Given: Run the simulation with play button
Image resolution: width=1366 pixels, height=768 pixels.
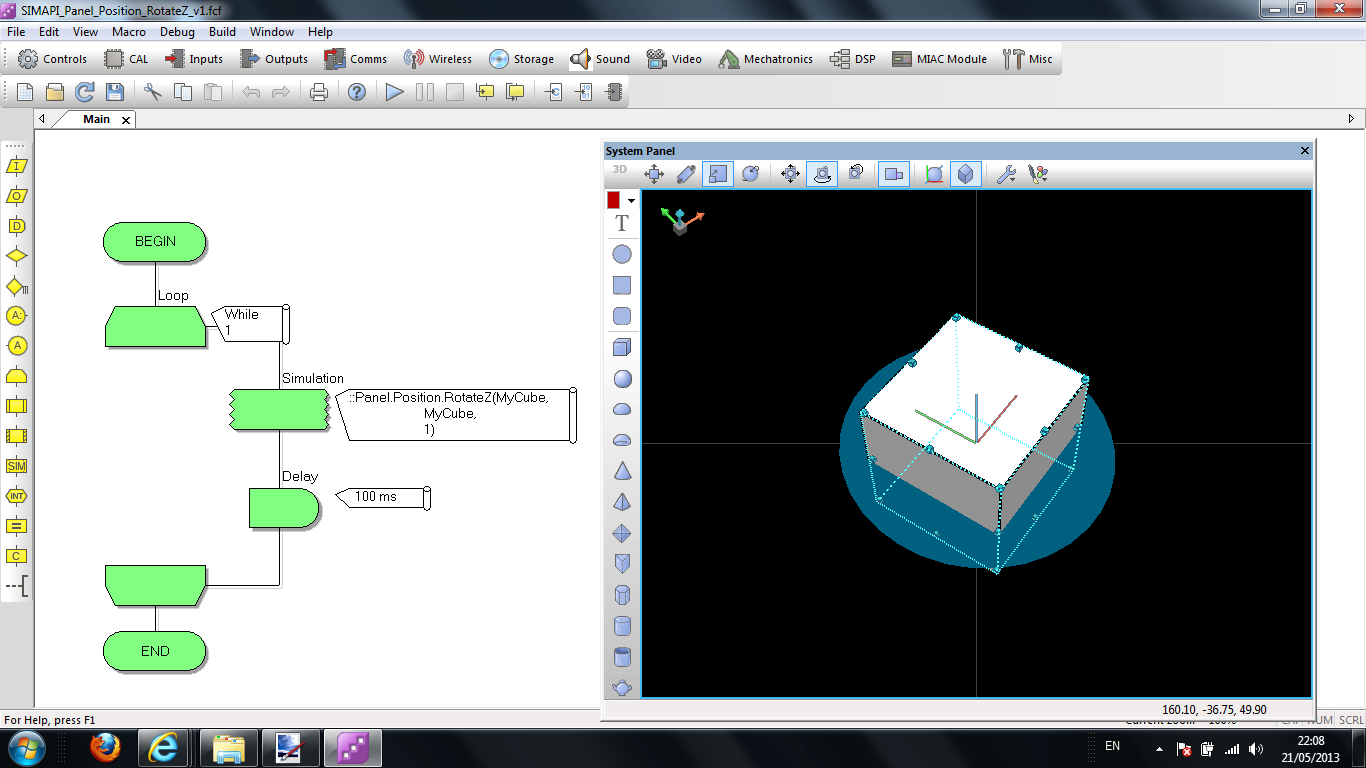Looking at the screenshot, I should (x=395, y=92).
